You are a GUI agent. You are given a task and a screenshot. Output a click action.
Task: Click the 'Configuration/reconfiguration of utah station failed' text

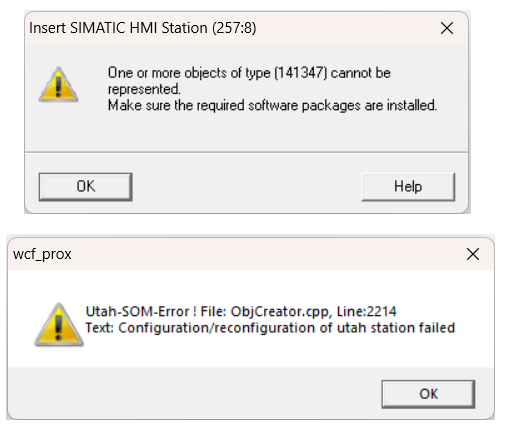287,328
